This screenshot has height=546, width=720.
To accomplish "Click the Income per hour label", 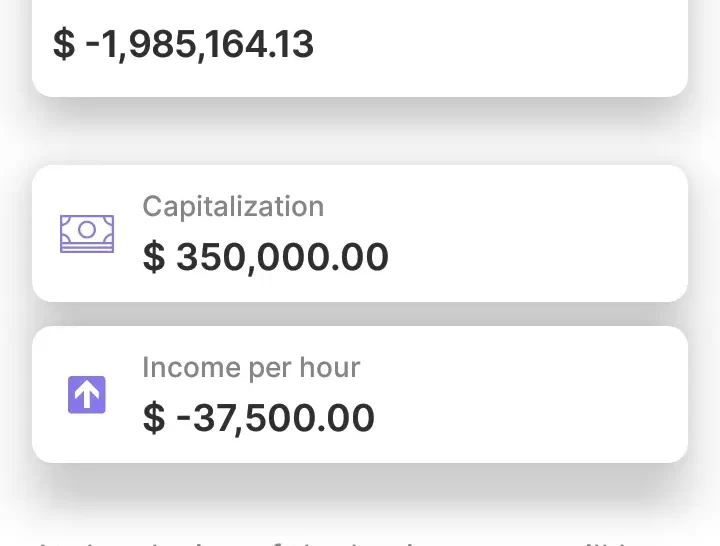I will [x=251, y=367].
